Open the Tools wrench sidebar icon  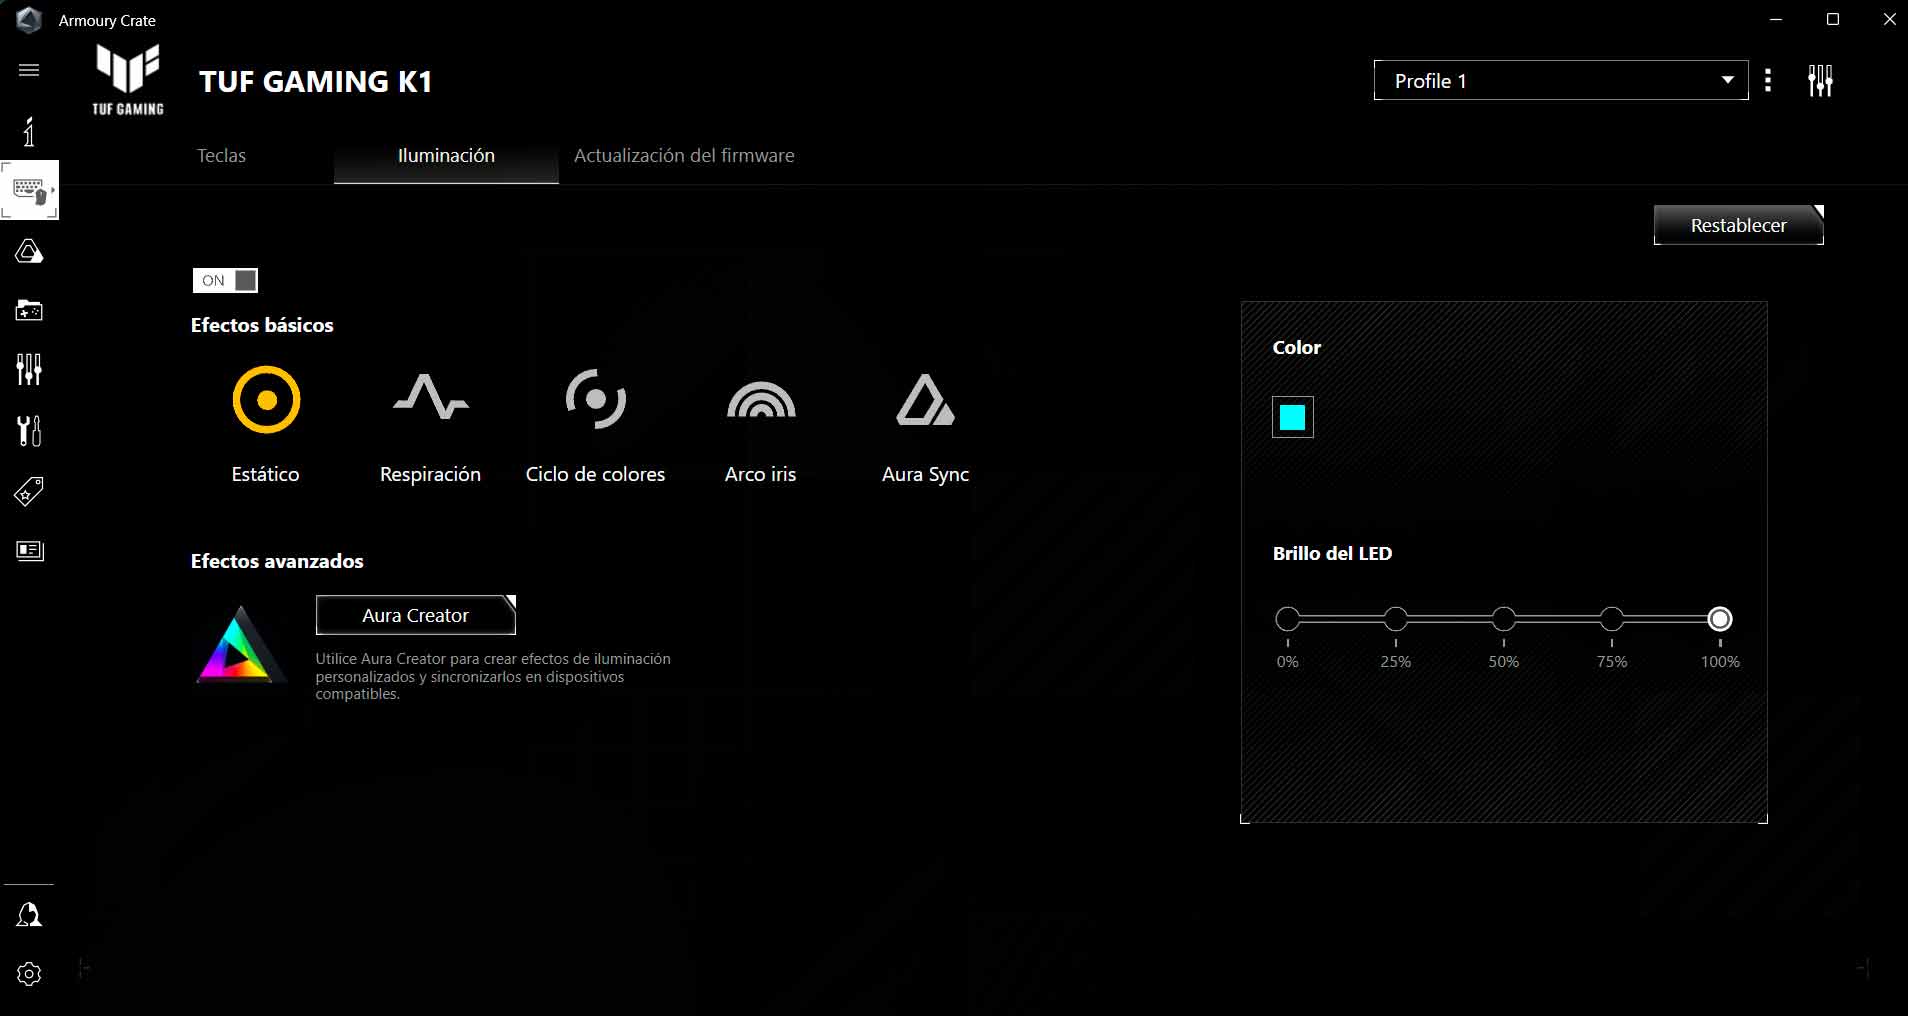tap(29, 431)
